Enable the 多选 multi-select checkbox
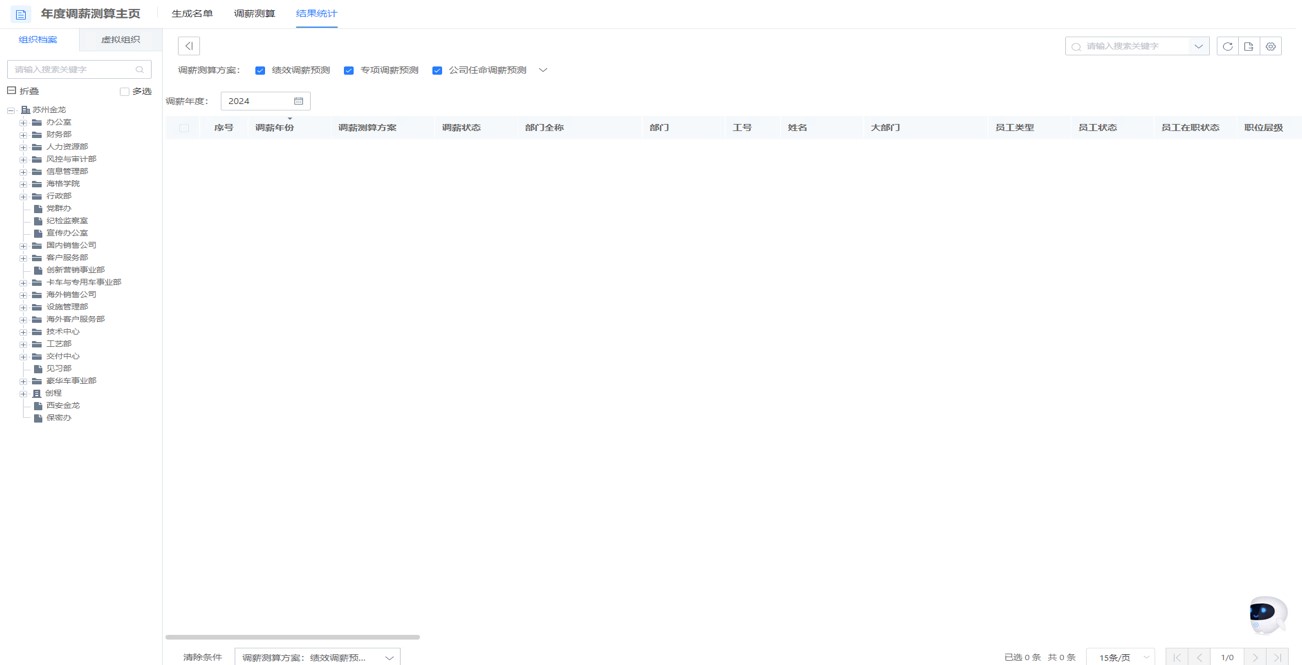 point(125,92)
